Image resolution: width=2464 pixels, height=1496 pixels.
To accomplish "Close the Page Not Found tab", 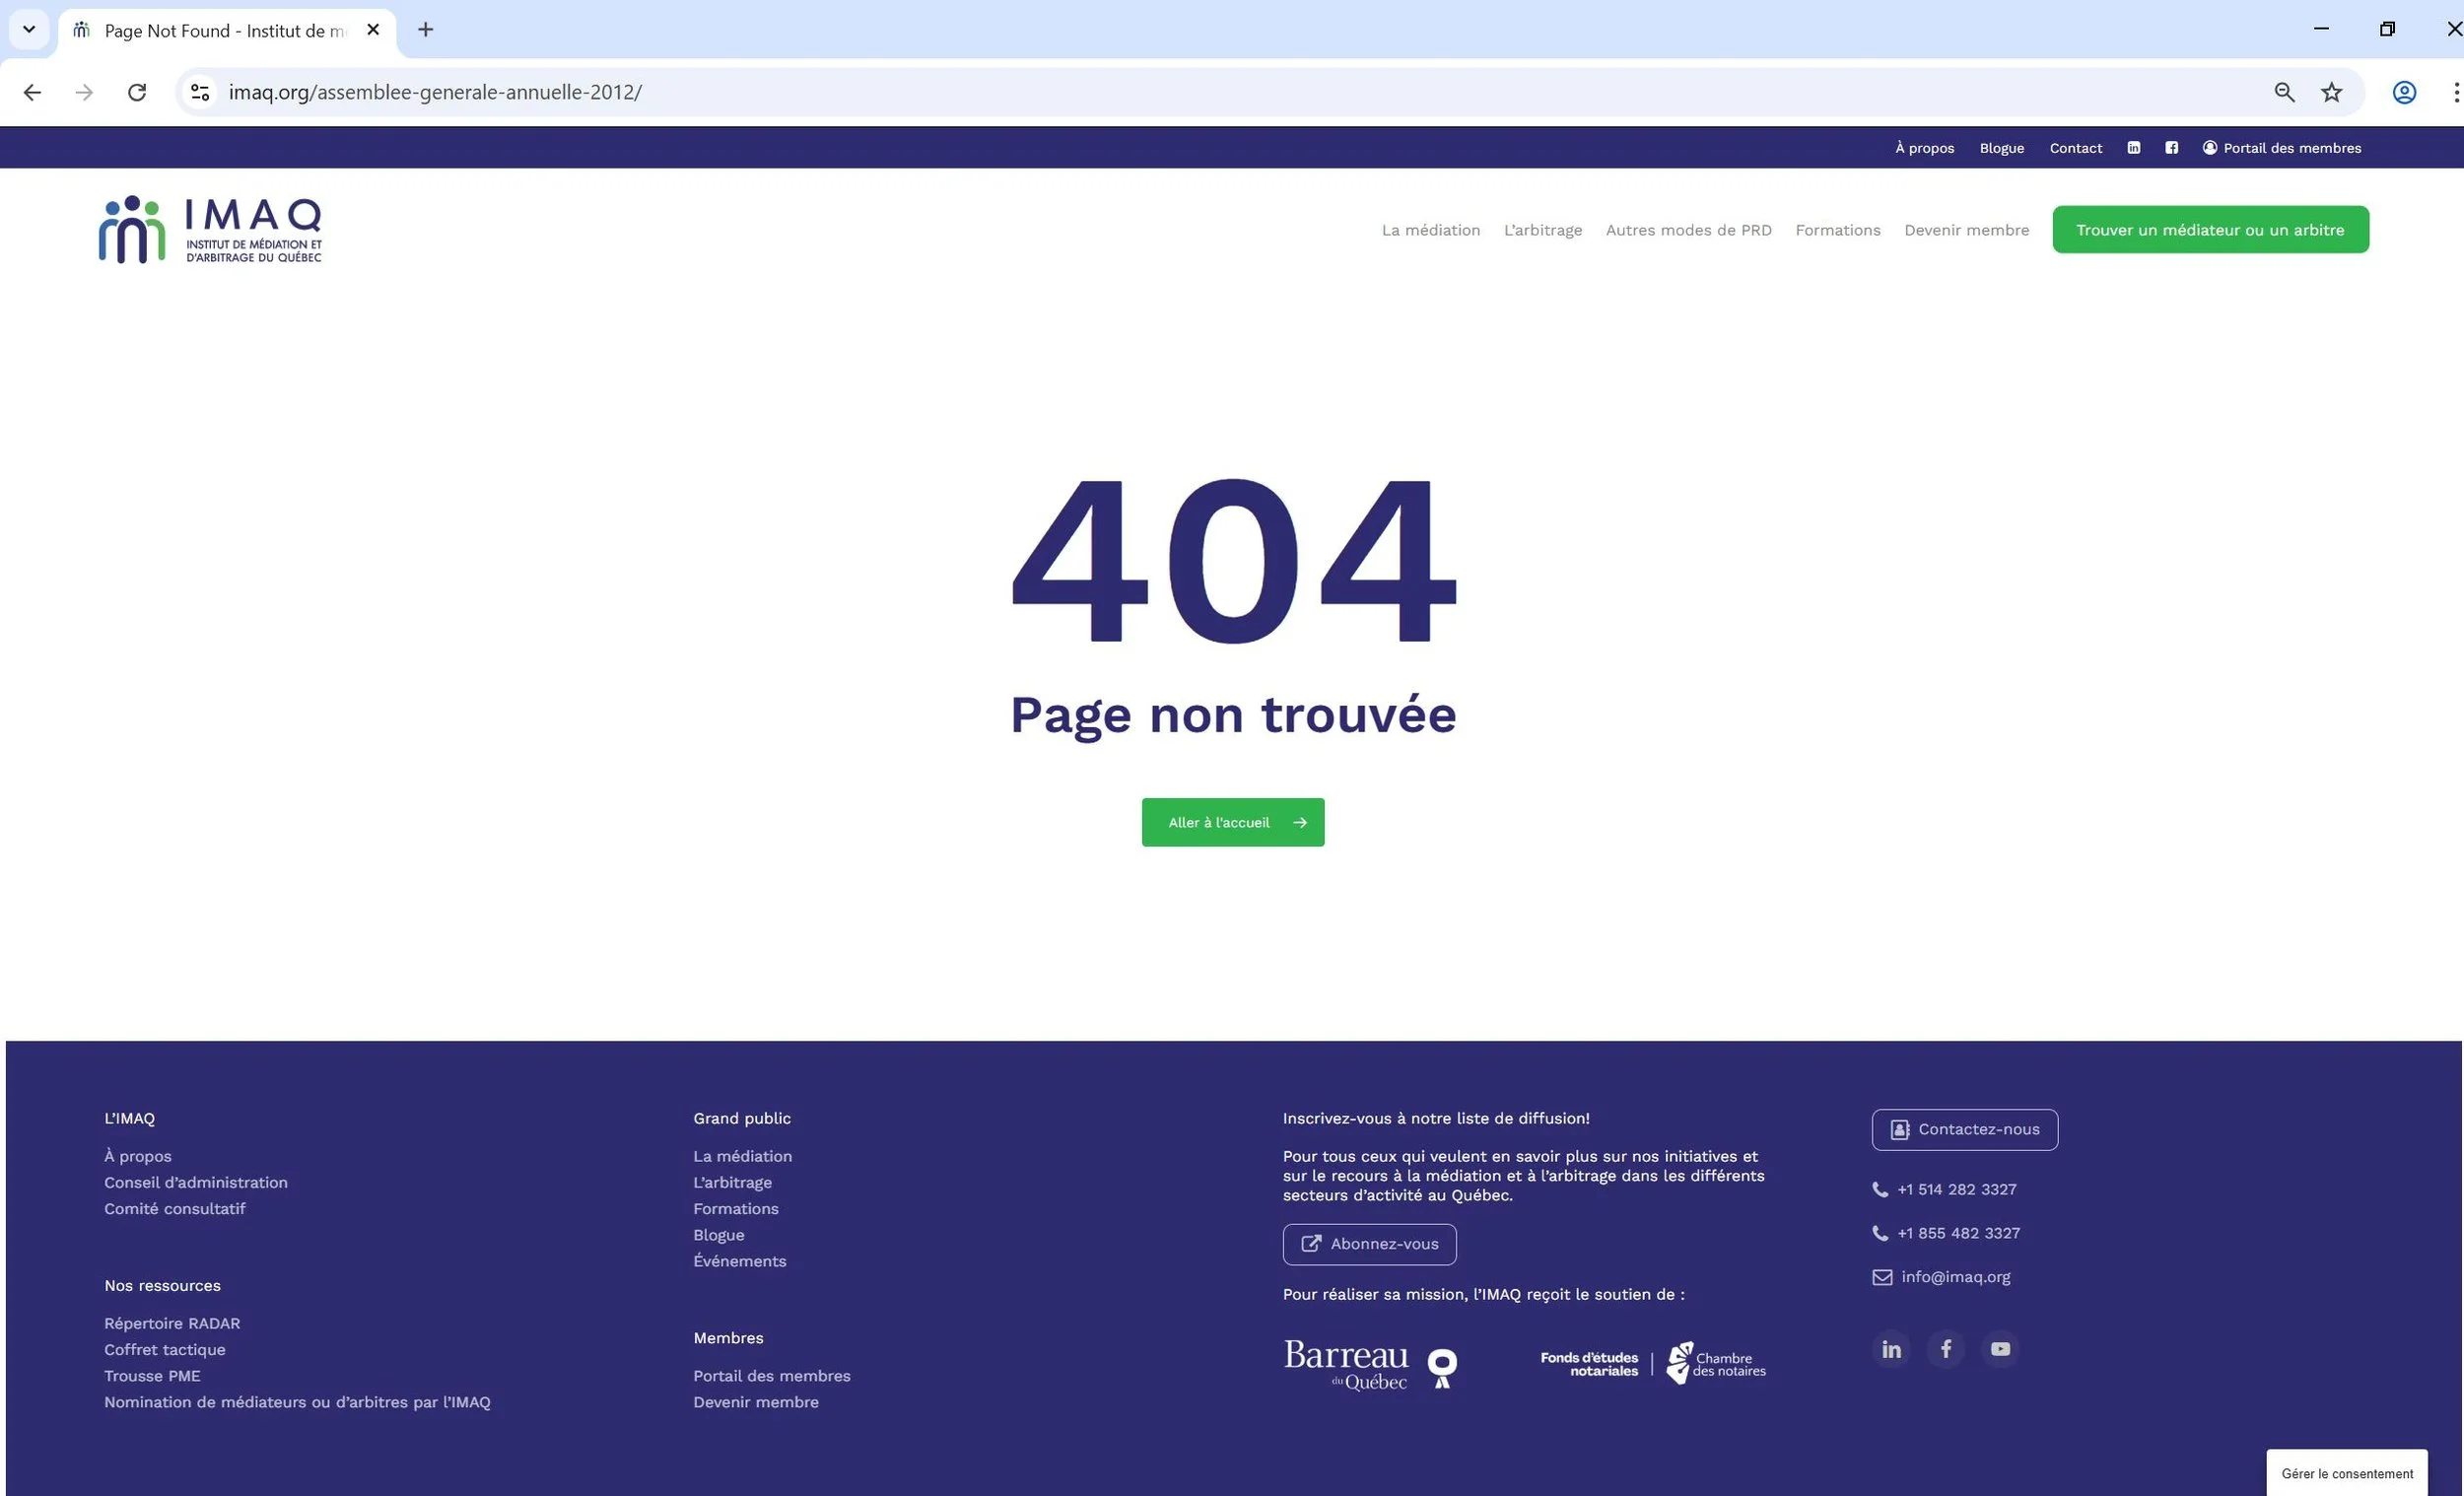I will [x=373, y=30].
